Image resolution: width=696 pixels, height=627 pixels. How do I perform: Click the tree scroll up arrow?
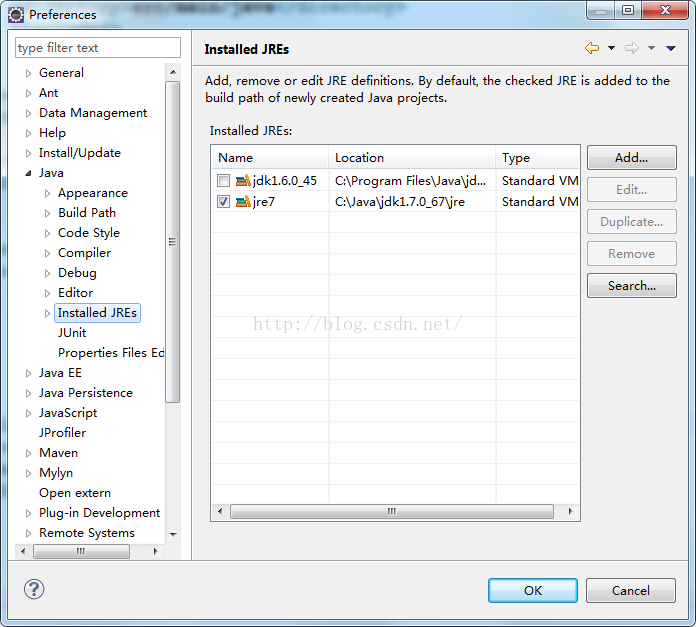coord(173,72)
